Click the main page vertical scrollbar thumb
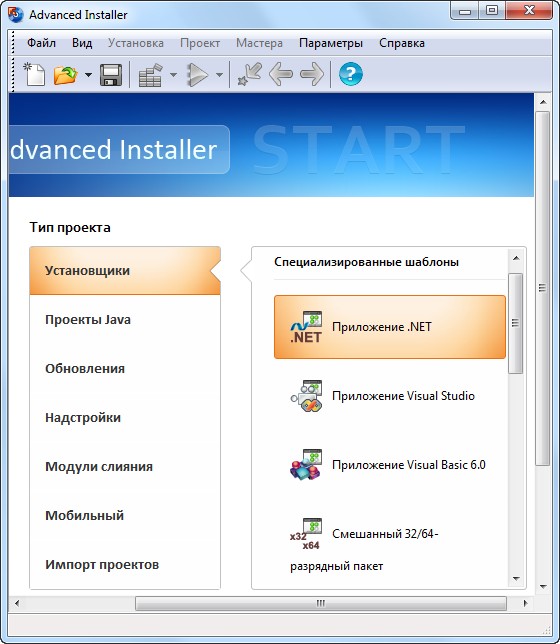This screenshot has width=560, height=644. click(x=543, y=288)
